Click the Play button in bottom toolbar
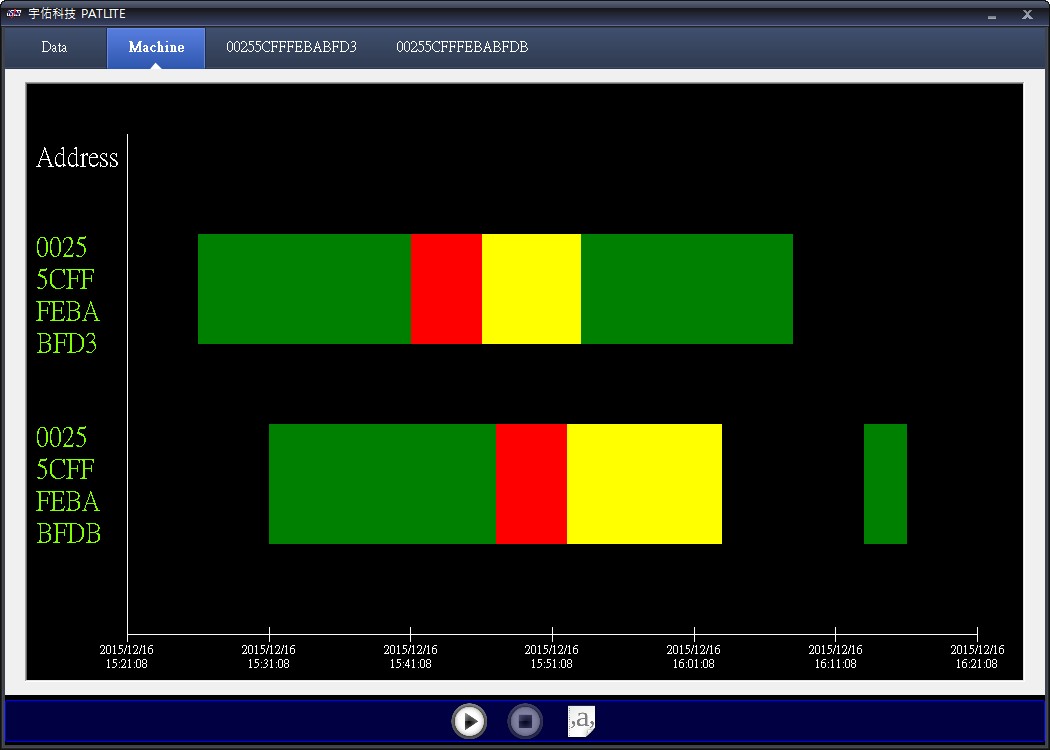Screen dimensions: 1050x750 (469, 721)
